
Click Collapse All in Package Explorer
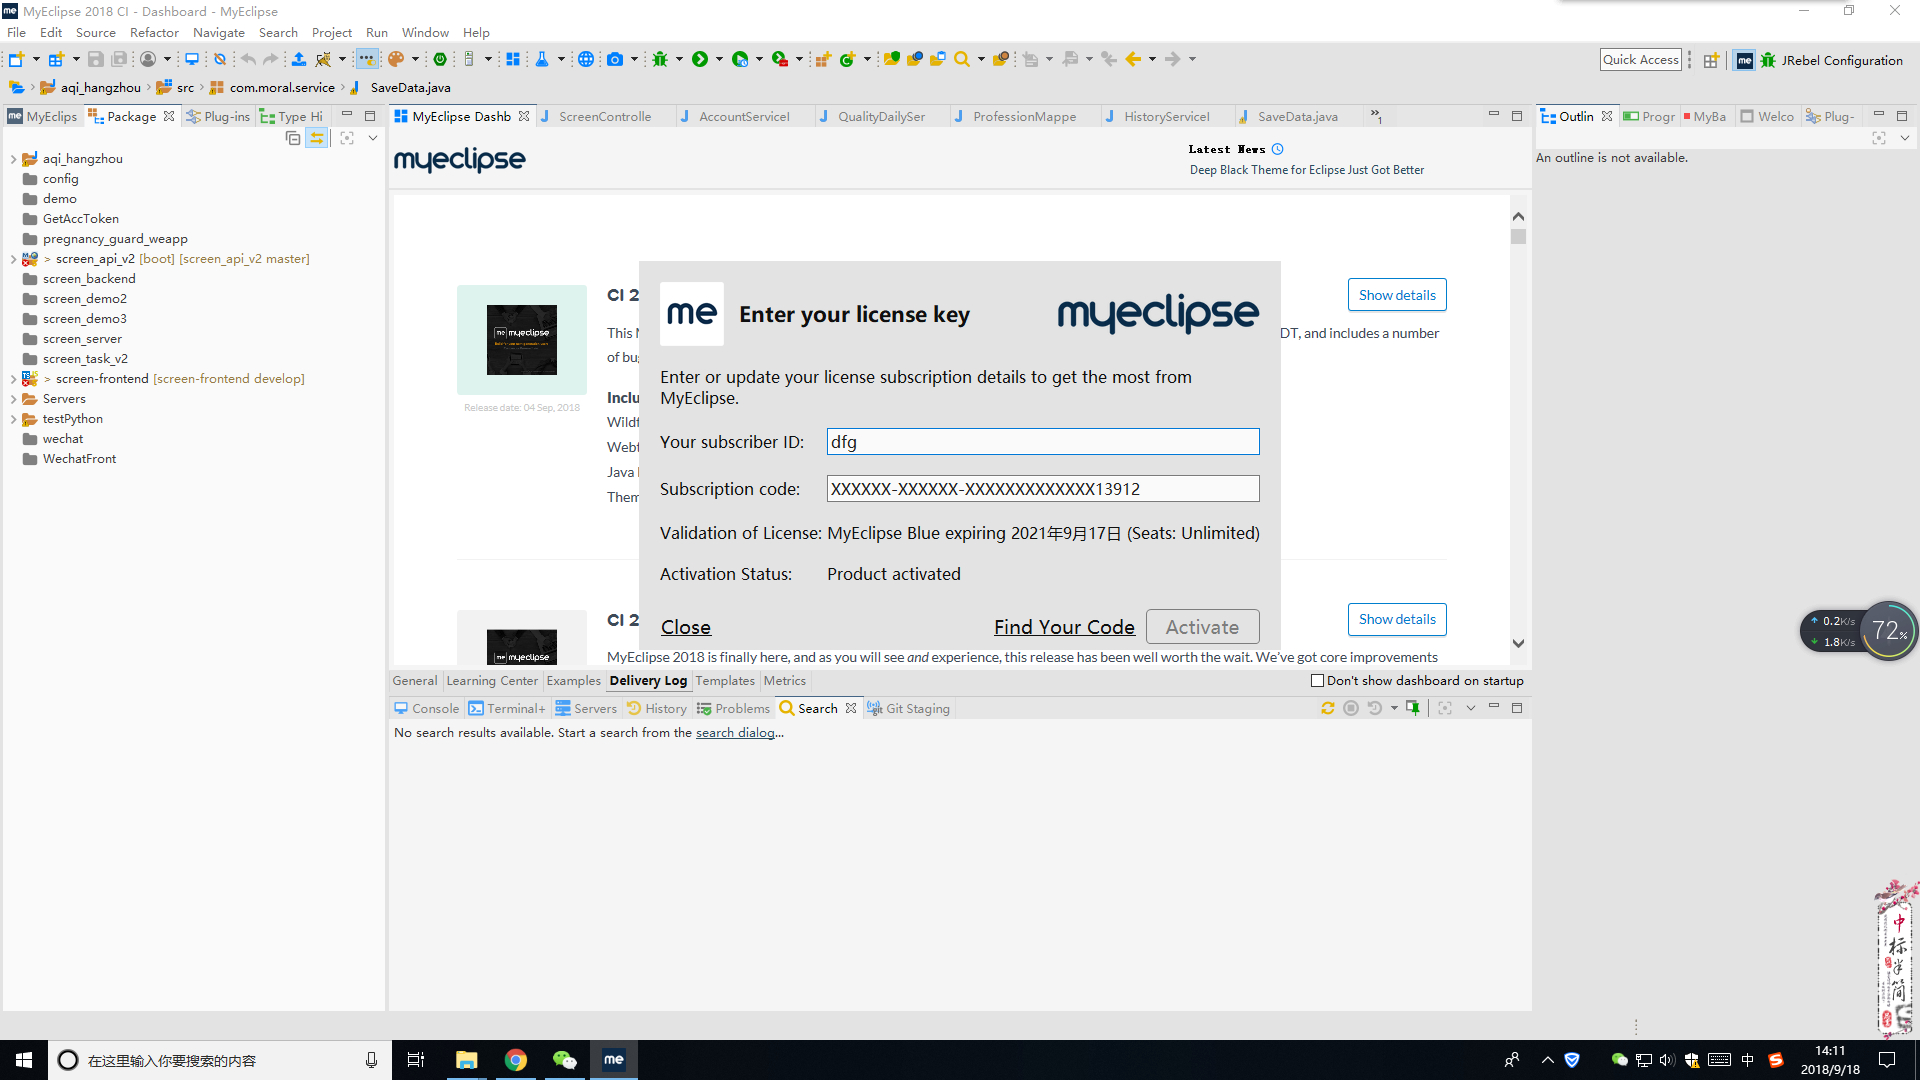292,138
